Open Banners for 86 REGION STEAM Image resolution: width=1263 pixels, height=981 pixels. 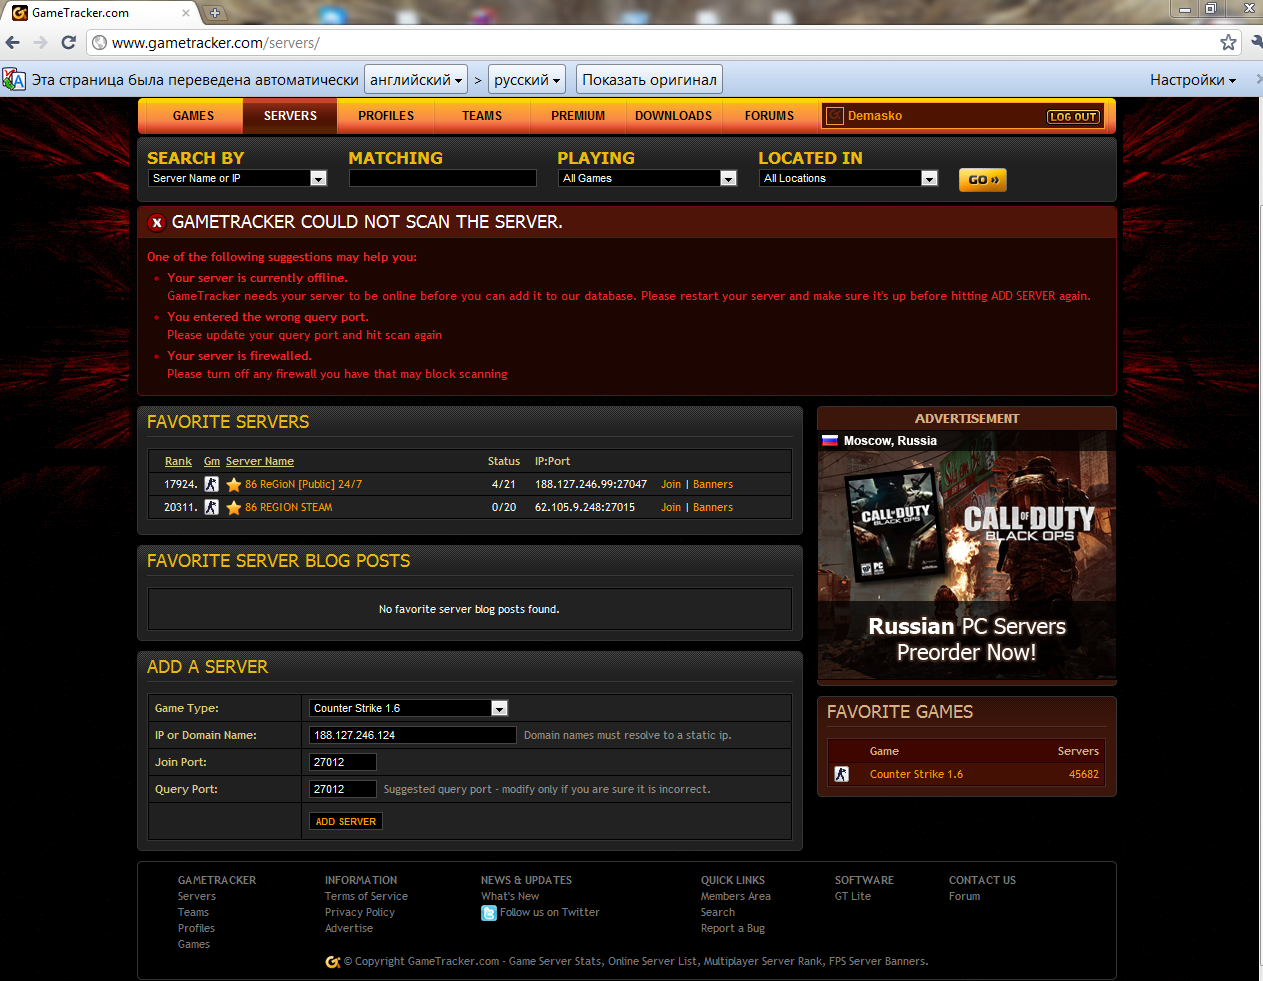point(713,507)
